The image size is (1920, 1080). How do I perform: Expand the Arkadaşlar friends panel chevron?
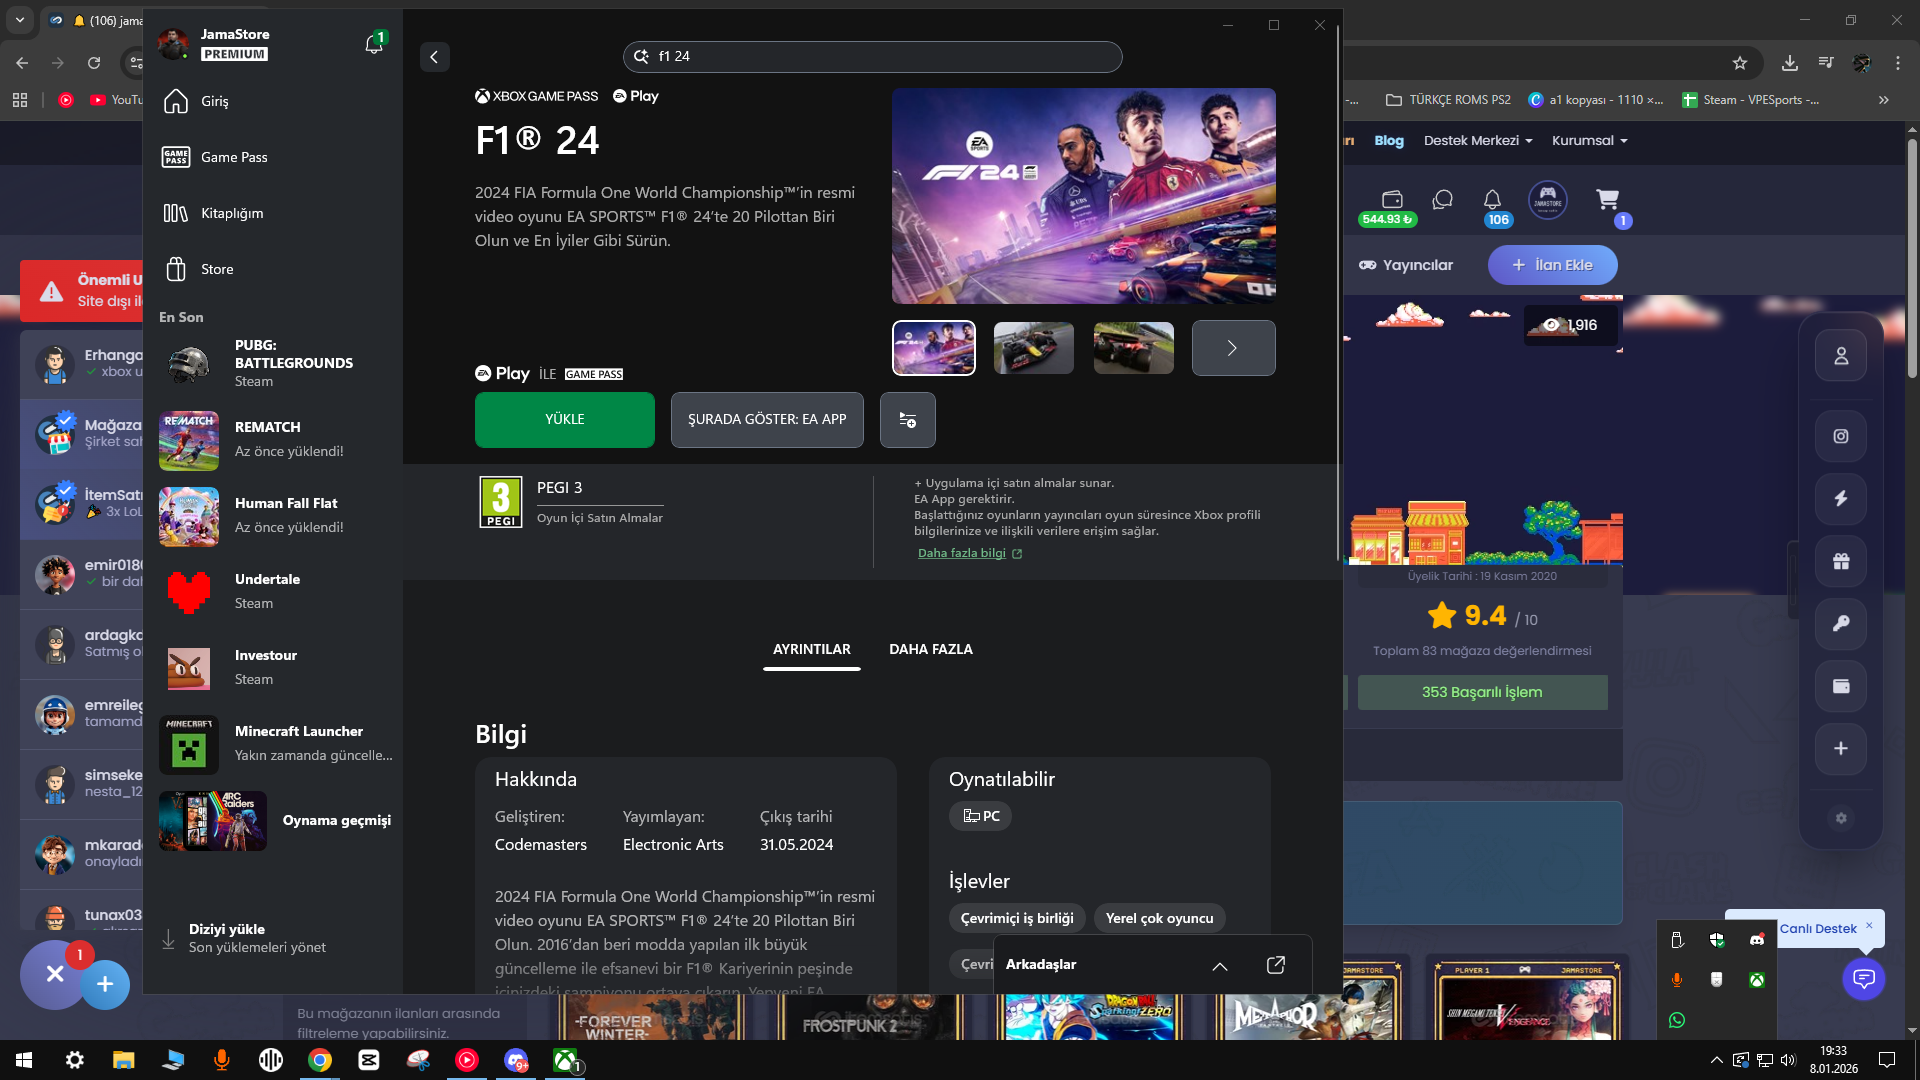pyautogui.click(x=1220, y=965)
